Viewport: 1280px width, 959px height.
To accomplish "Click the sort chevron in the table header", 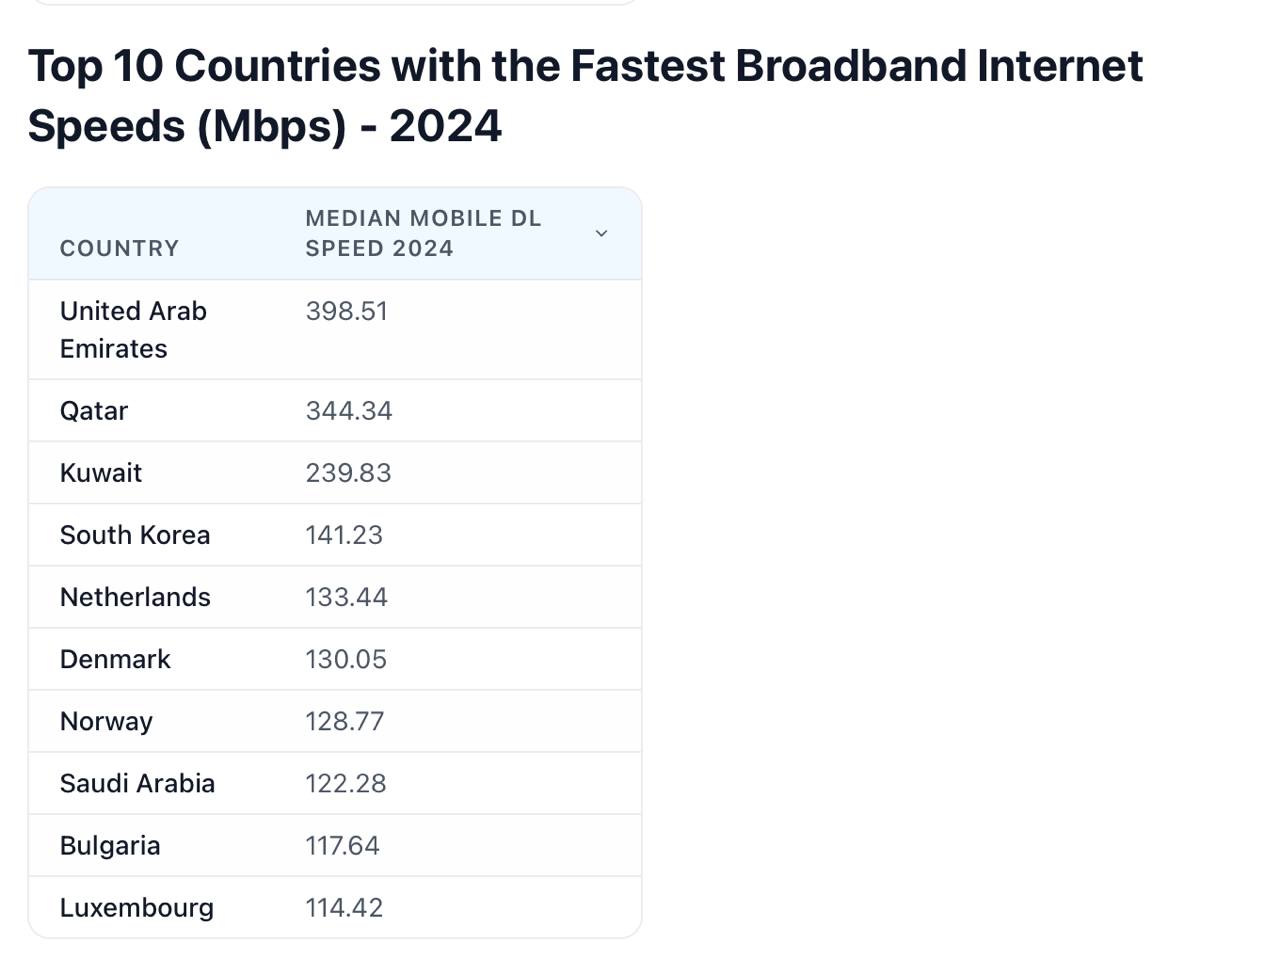I will 601,233.
